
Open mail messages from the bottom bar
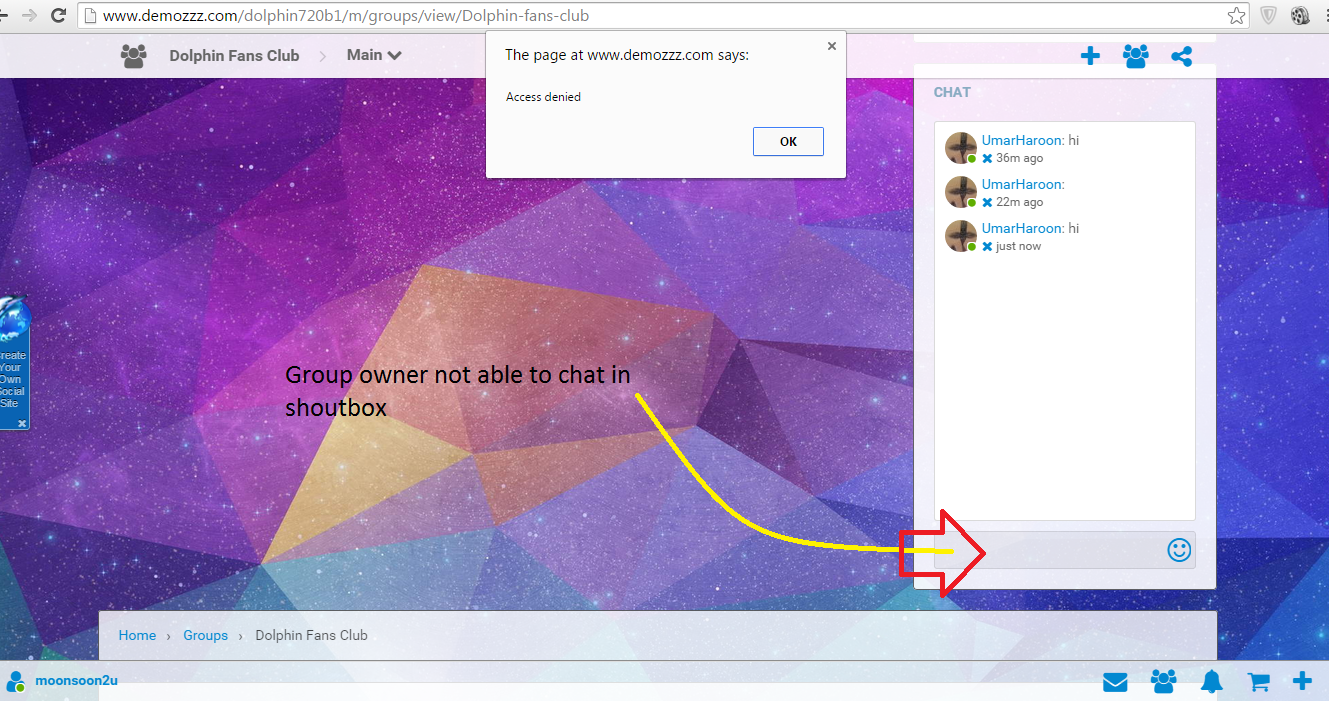[1115, 682]
